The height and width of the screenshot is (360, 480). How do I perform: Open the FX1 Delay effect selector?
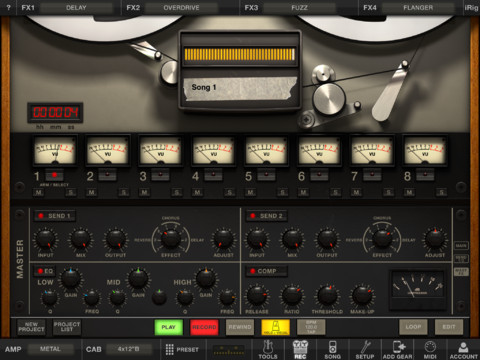(76, 8)
